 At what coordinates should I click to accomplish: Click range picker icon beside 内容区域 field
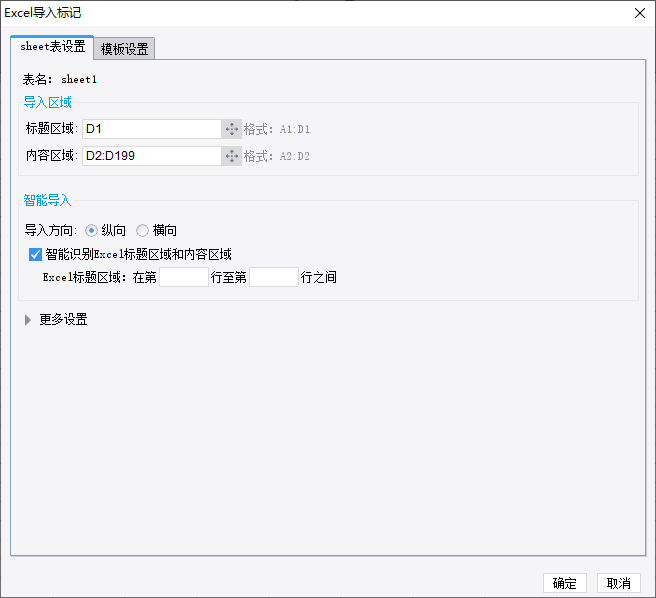231,156
